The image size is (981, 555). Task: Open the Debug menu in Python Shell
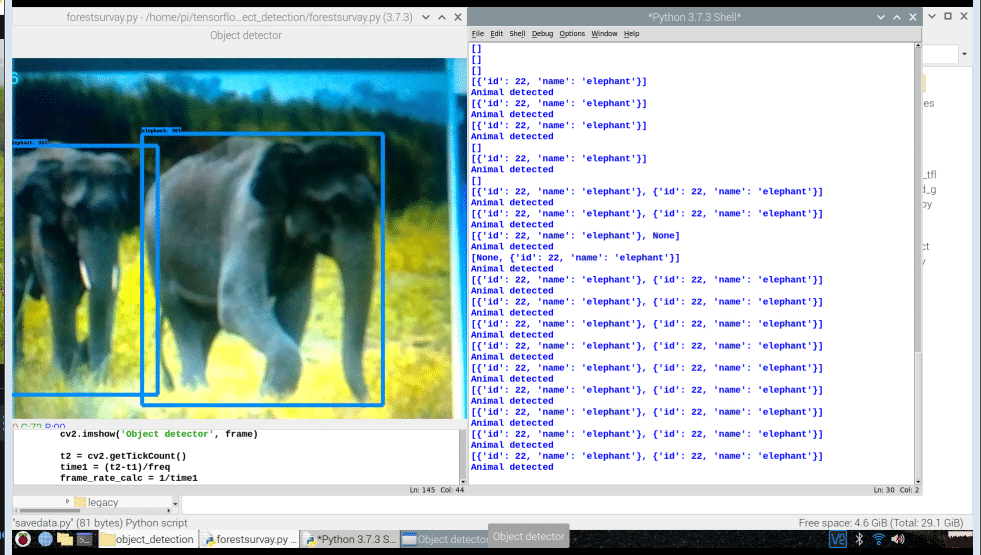click(x=542, y=34)
